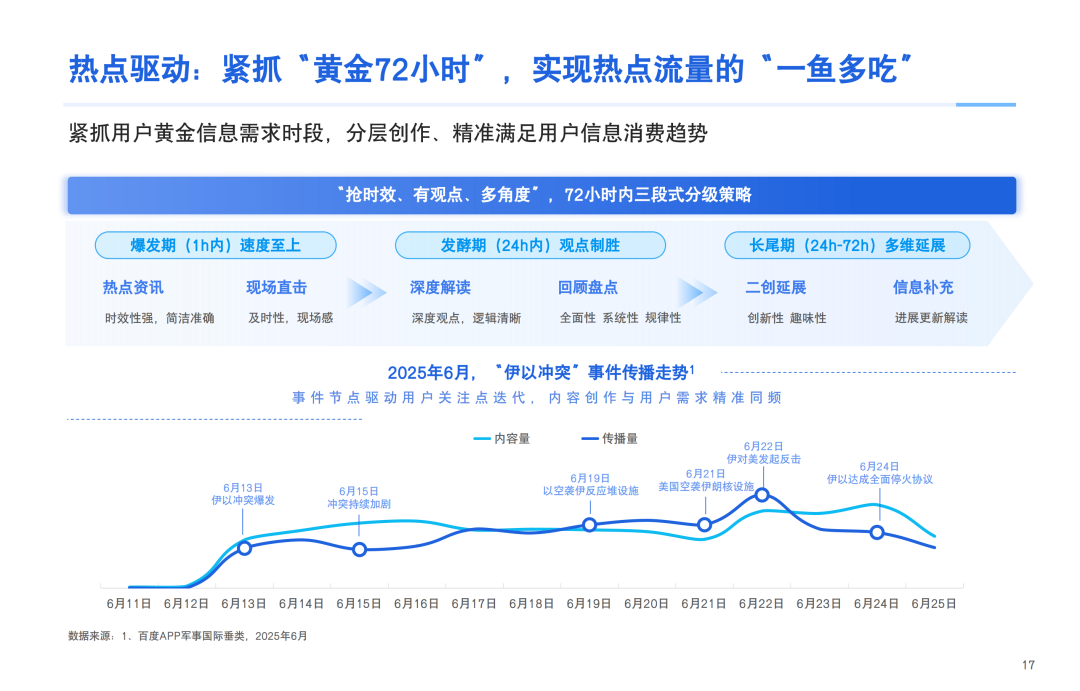Viewport: 1080px width, 691px height.
Task: Click the chevron arrow after 回顾盘点
Action: point(697,290)
